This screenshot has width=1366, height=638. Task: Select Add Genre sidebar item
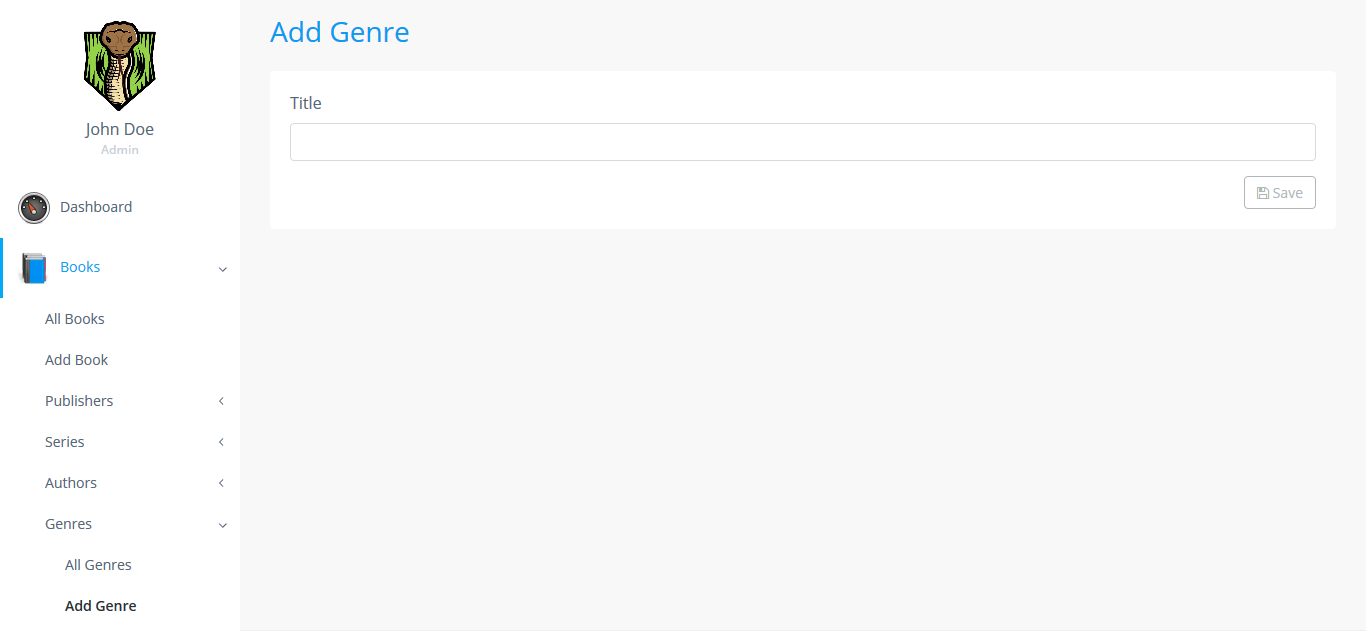pyautogui.click(x=101, y=606)
